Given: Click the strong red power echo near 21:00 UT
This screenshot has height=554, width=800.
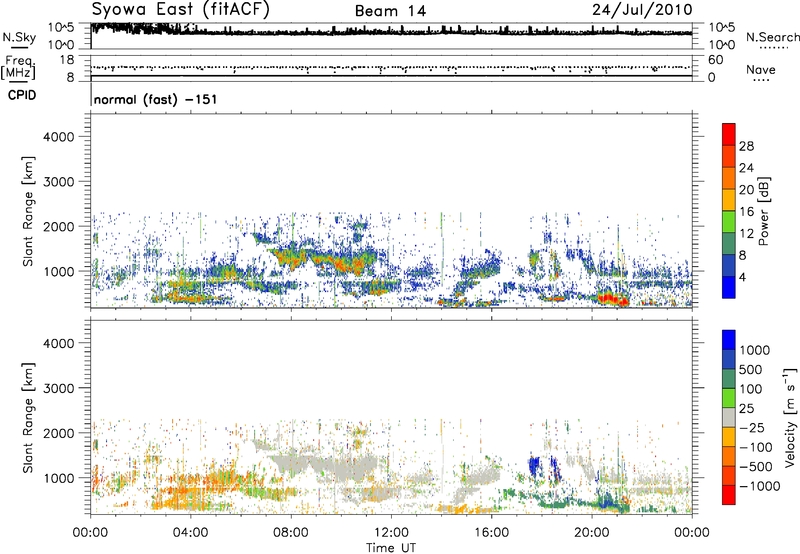Looking at the screenshot, I should [611, 298].
